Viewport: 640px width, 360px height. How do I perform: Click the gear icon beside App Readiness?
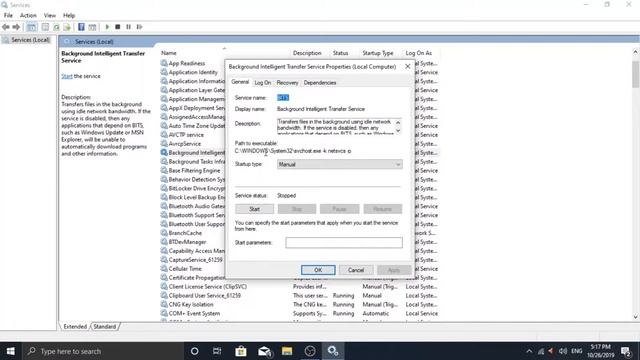pos(164,63)
